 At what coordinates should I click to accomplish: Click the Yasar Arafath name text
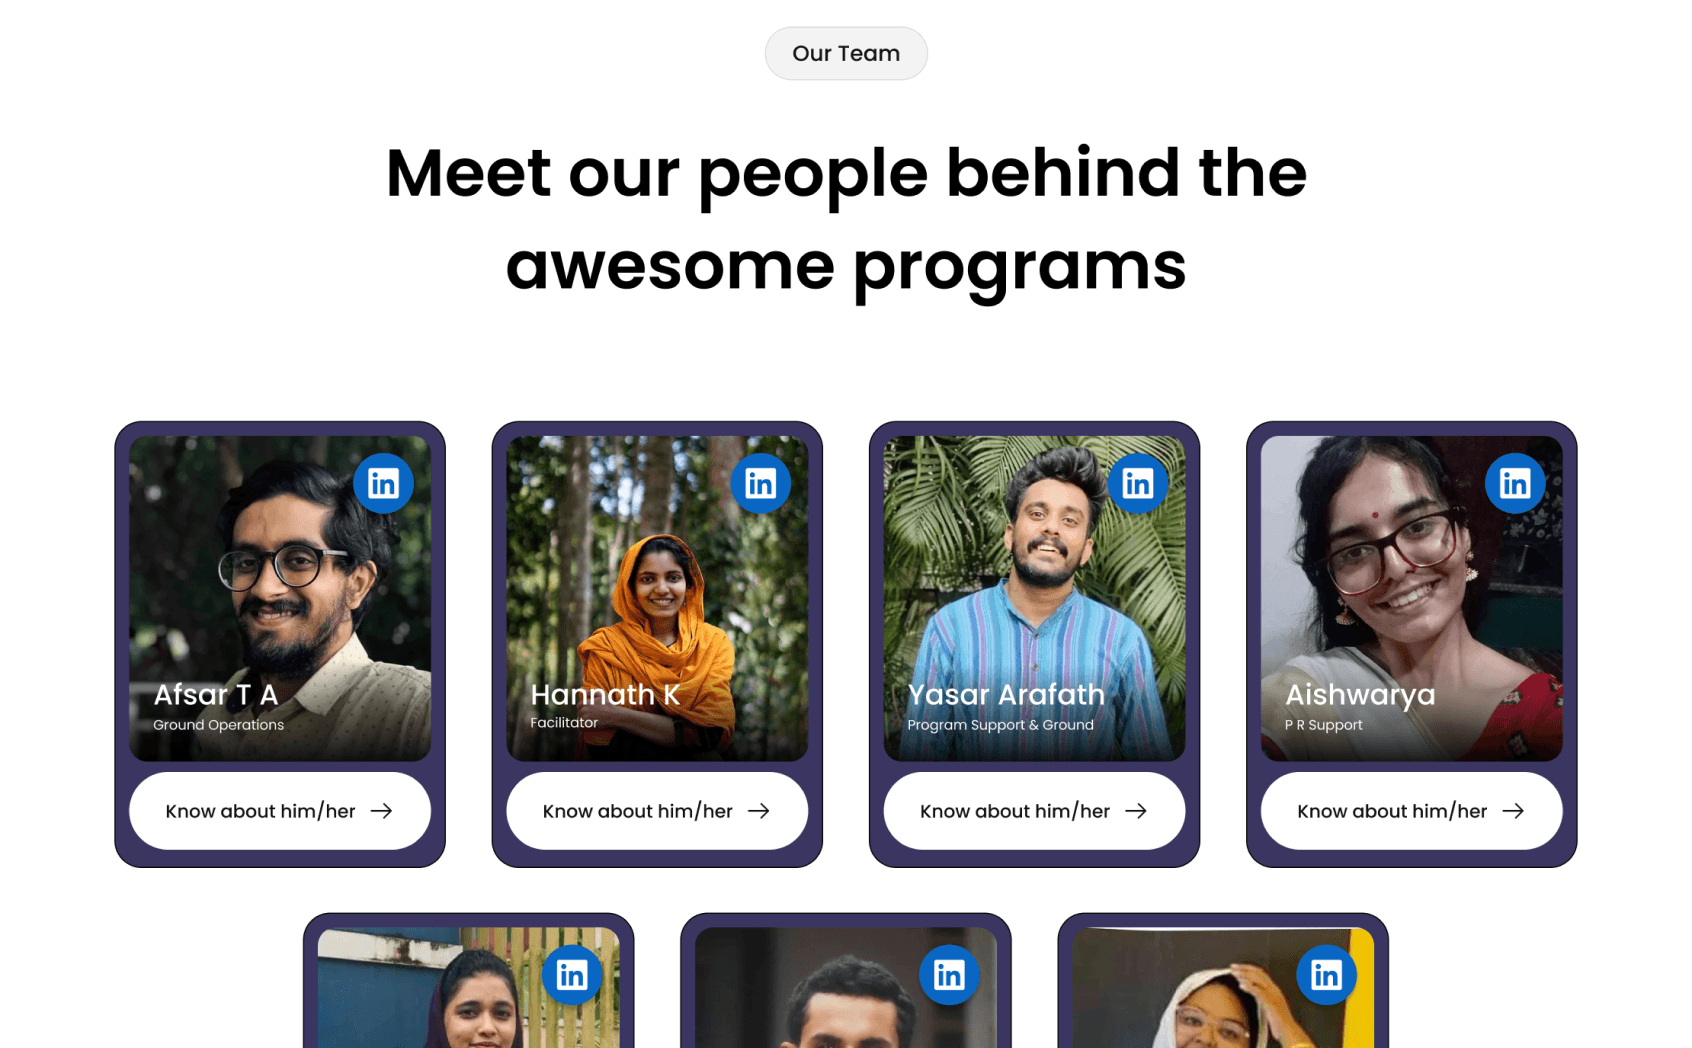pyautogui.click(x=1006, y=694)
